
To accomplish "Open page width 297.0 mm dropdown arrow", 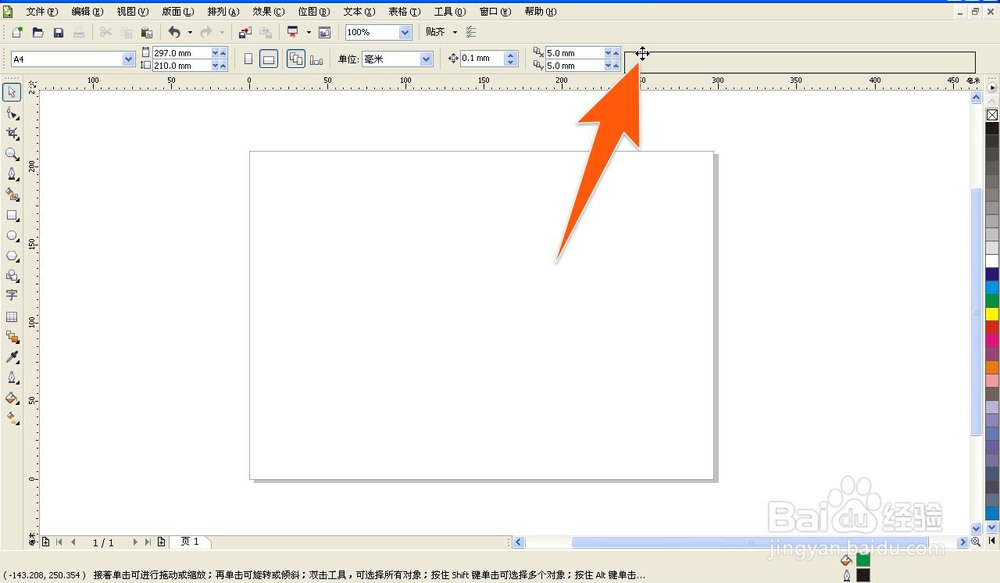I will [x=216, y=53].
